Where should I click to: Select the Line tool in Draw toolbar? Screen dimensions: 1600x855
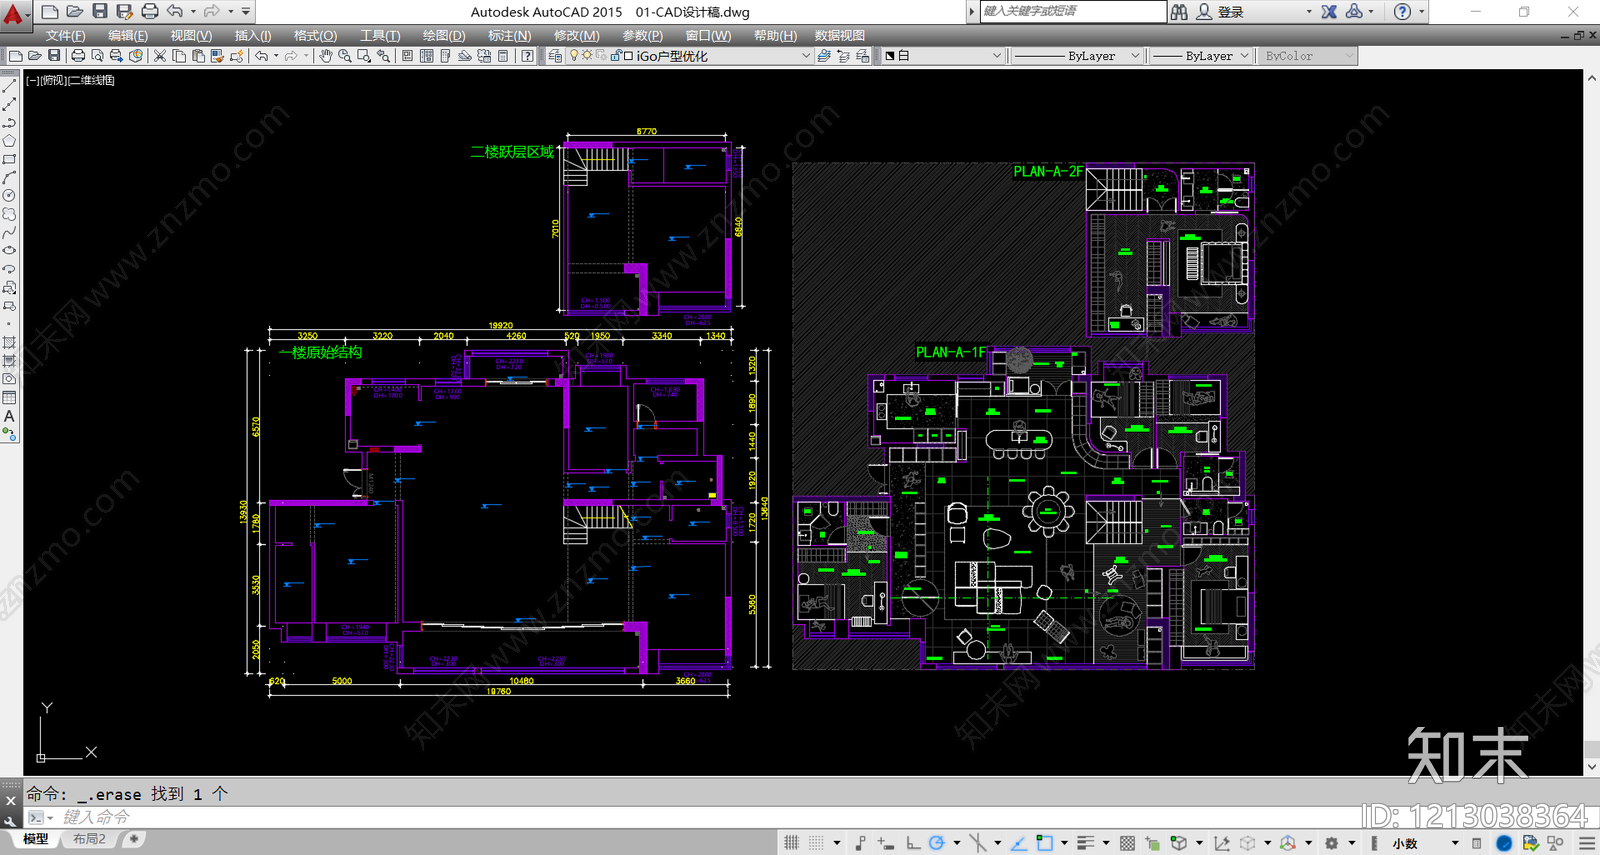tap(9, 86)
